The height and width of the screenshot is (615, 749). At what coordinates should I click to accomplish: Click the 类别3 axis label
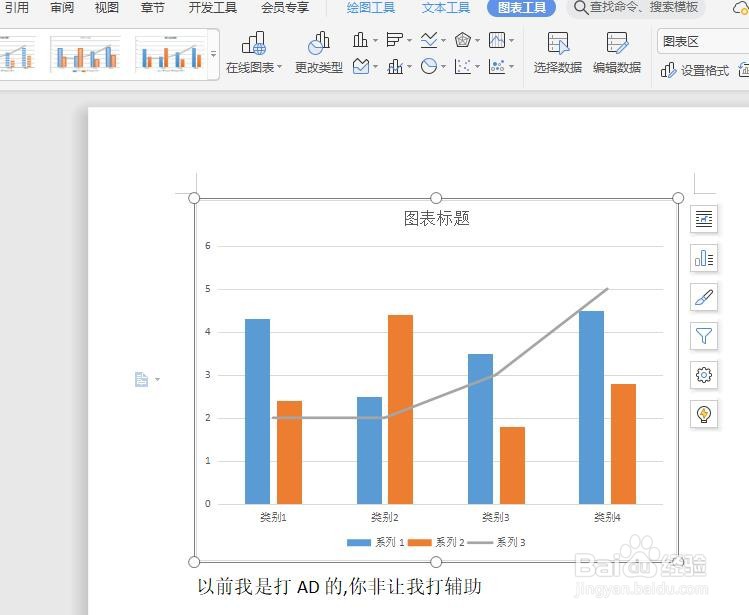496,517
